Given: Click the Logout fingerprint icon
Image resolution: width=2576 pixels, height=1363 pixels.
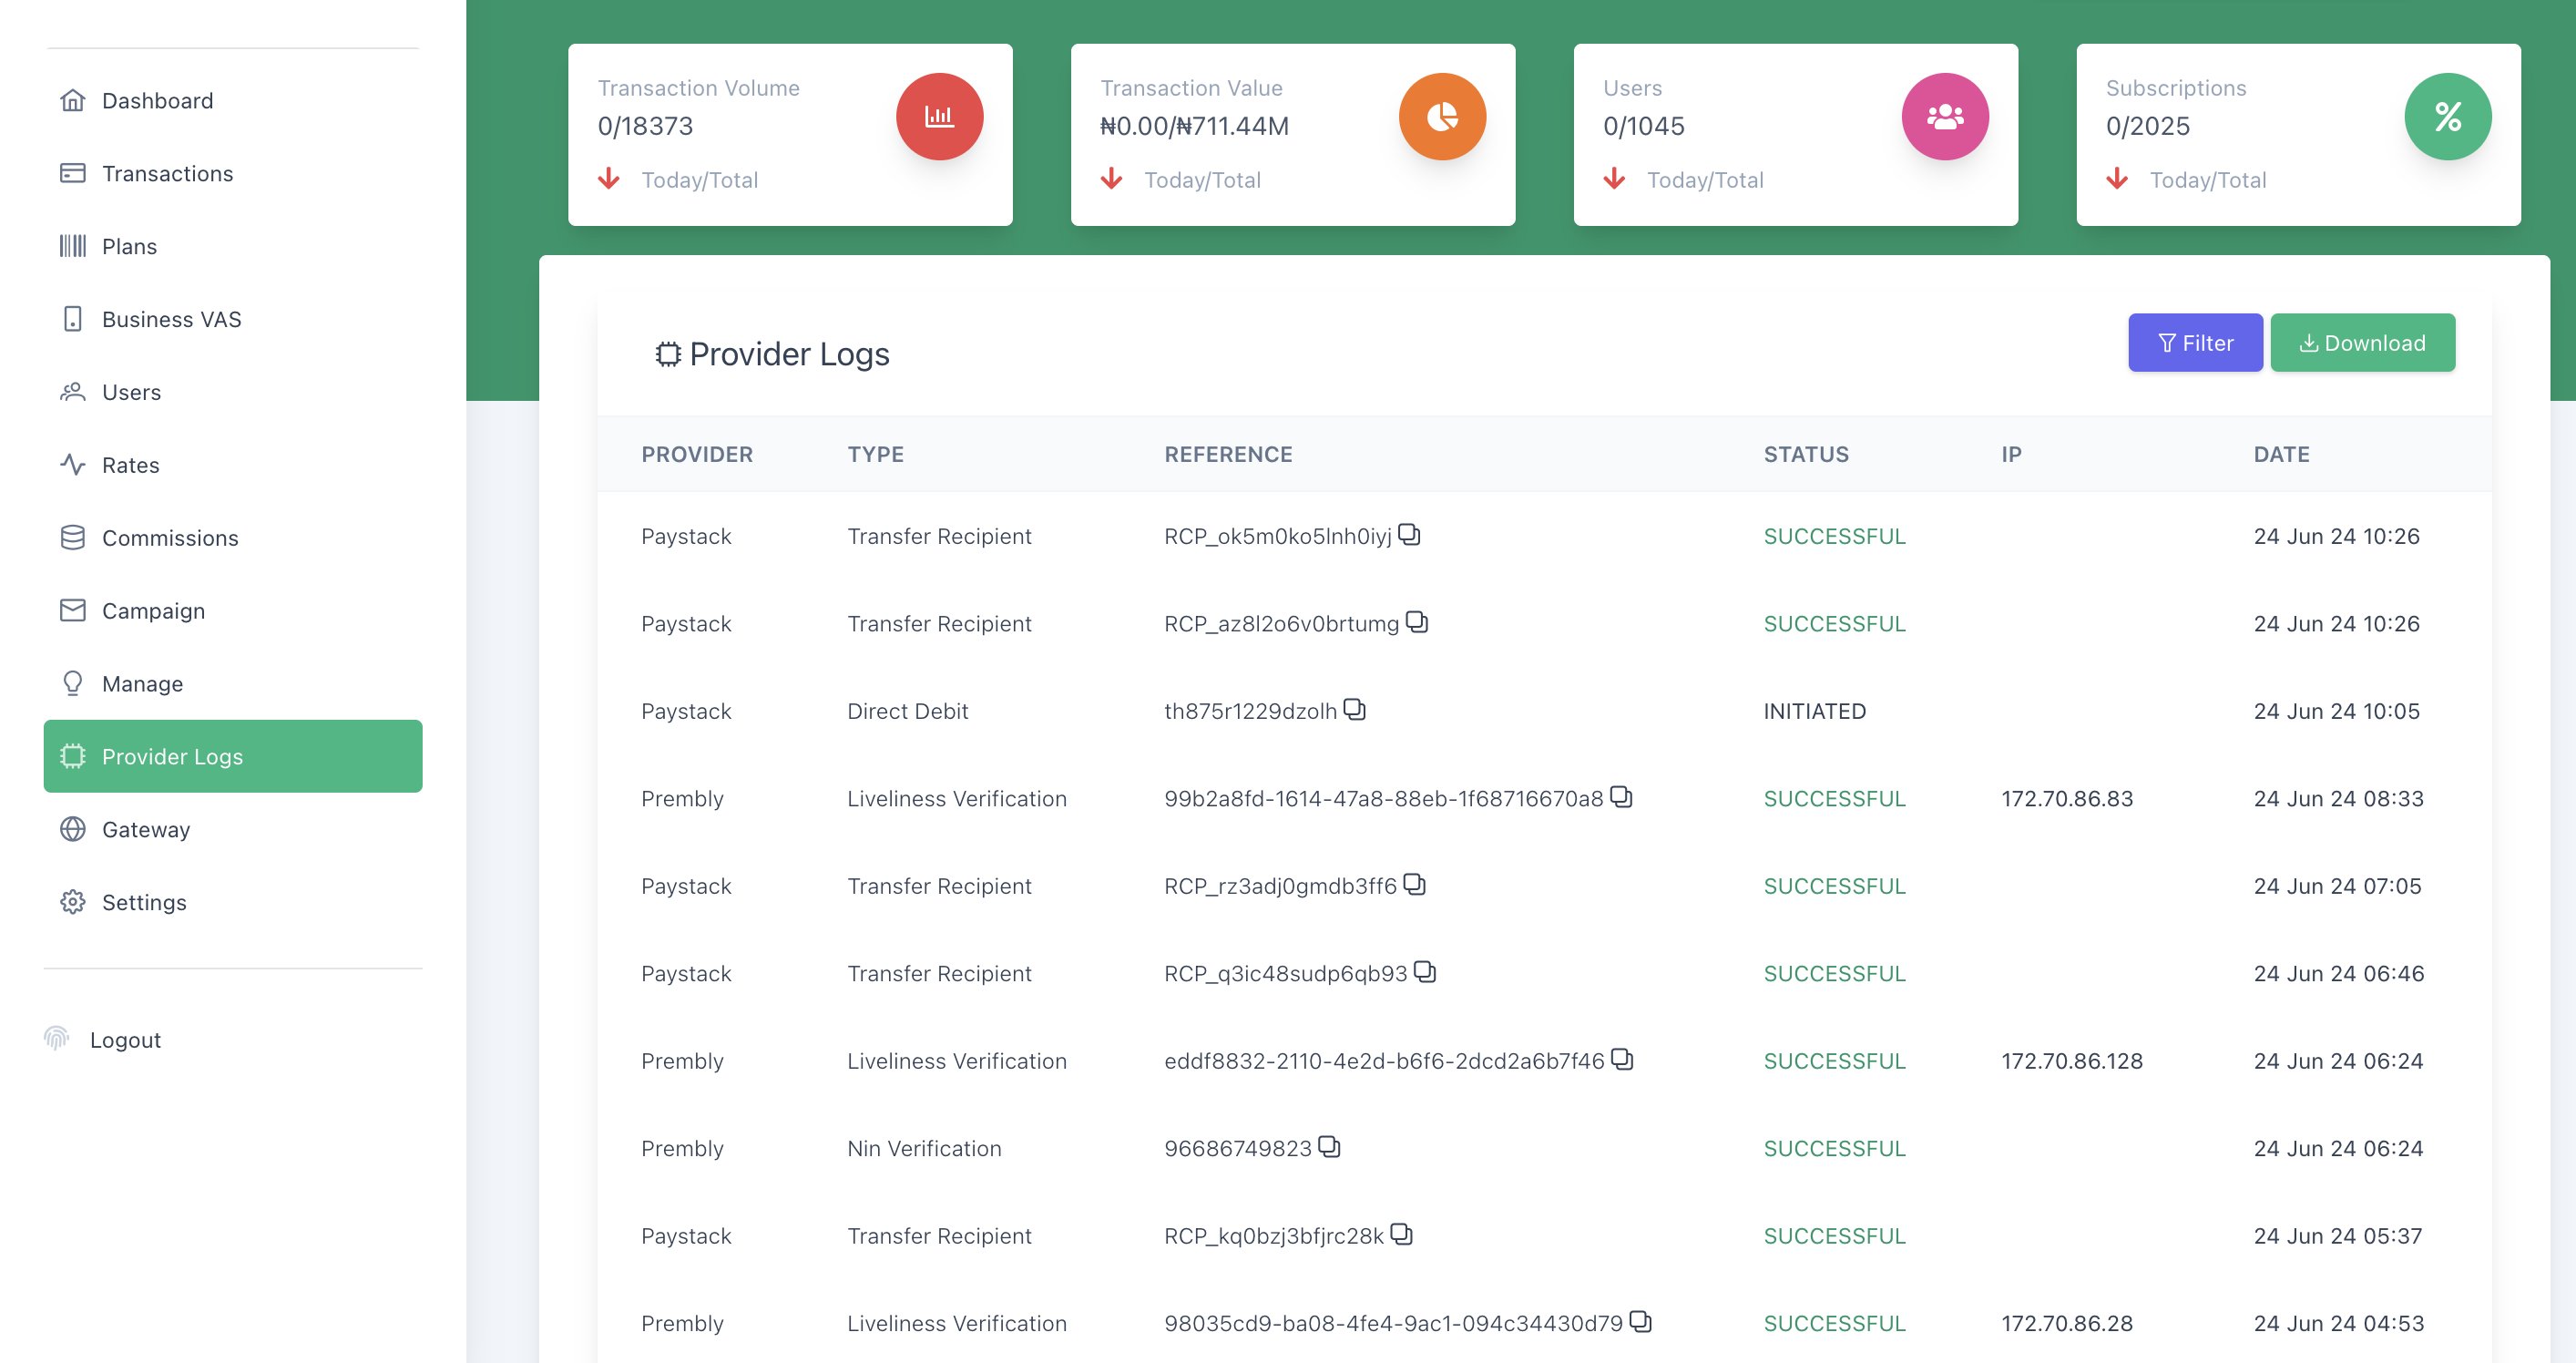Looking at the screenshot, I should point(57,1039).
